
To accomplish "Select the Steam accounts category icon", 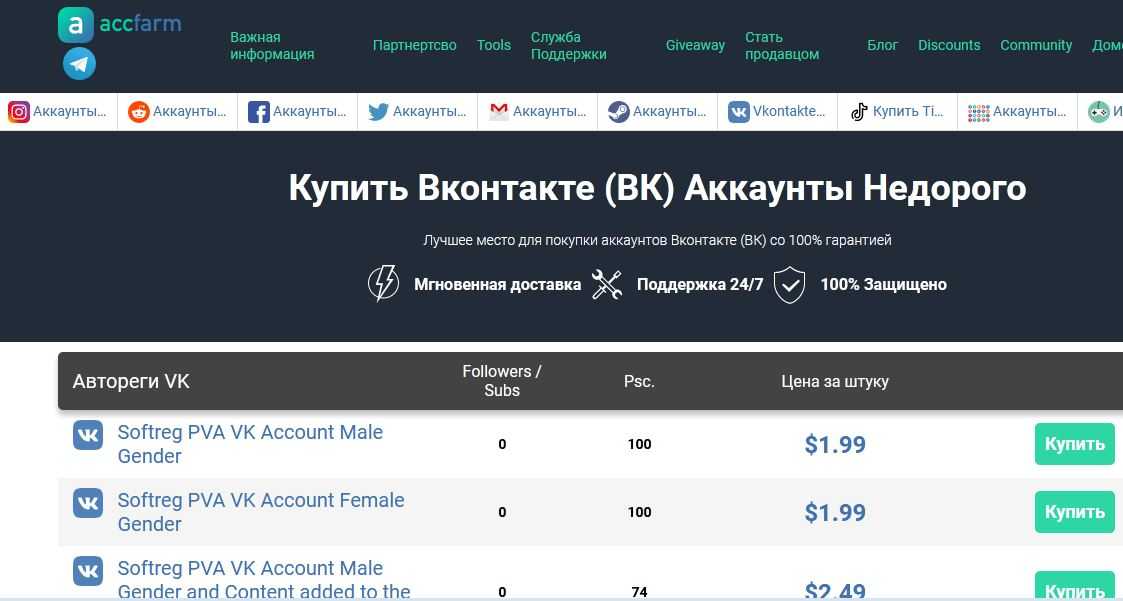I will [x=619, y=112].
